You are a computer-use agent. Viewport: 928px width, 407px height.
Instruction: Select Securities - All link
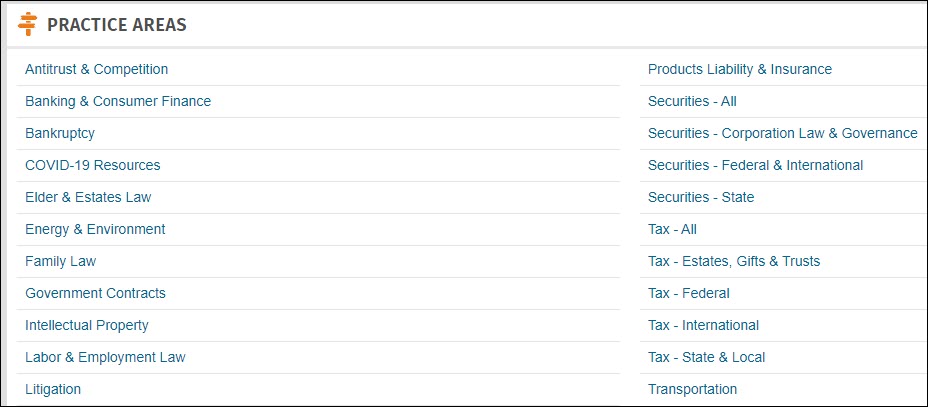pos(692,101)
